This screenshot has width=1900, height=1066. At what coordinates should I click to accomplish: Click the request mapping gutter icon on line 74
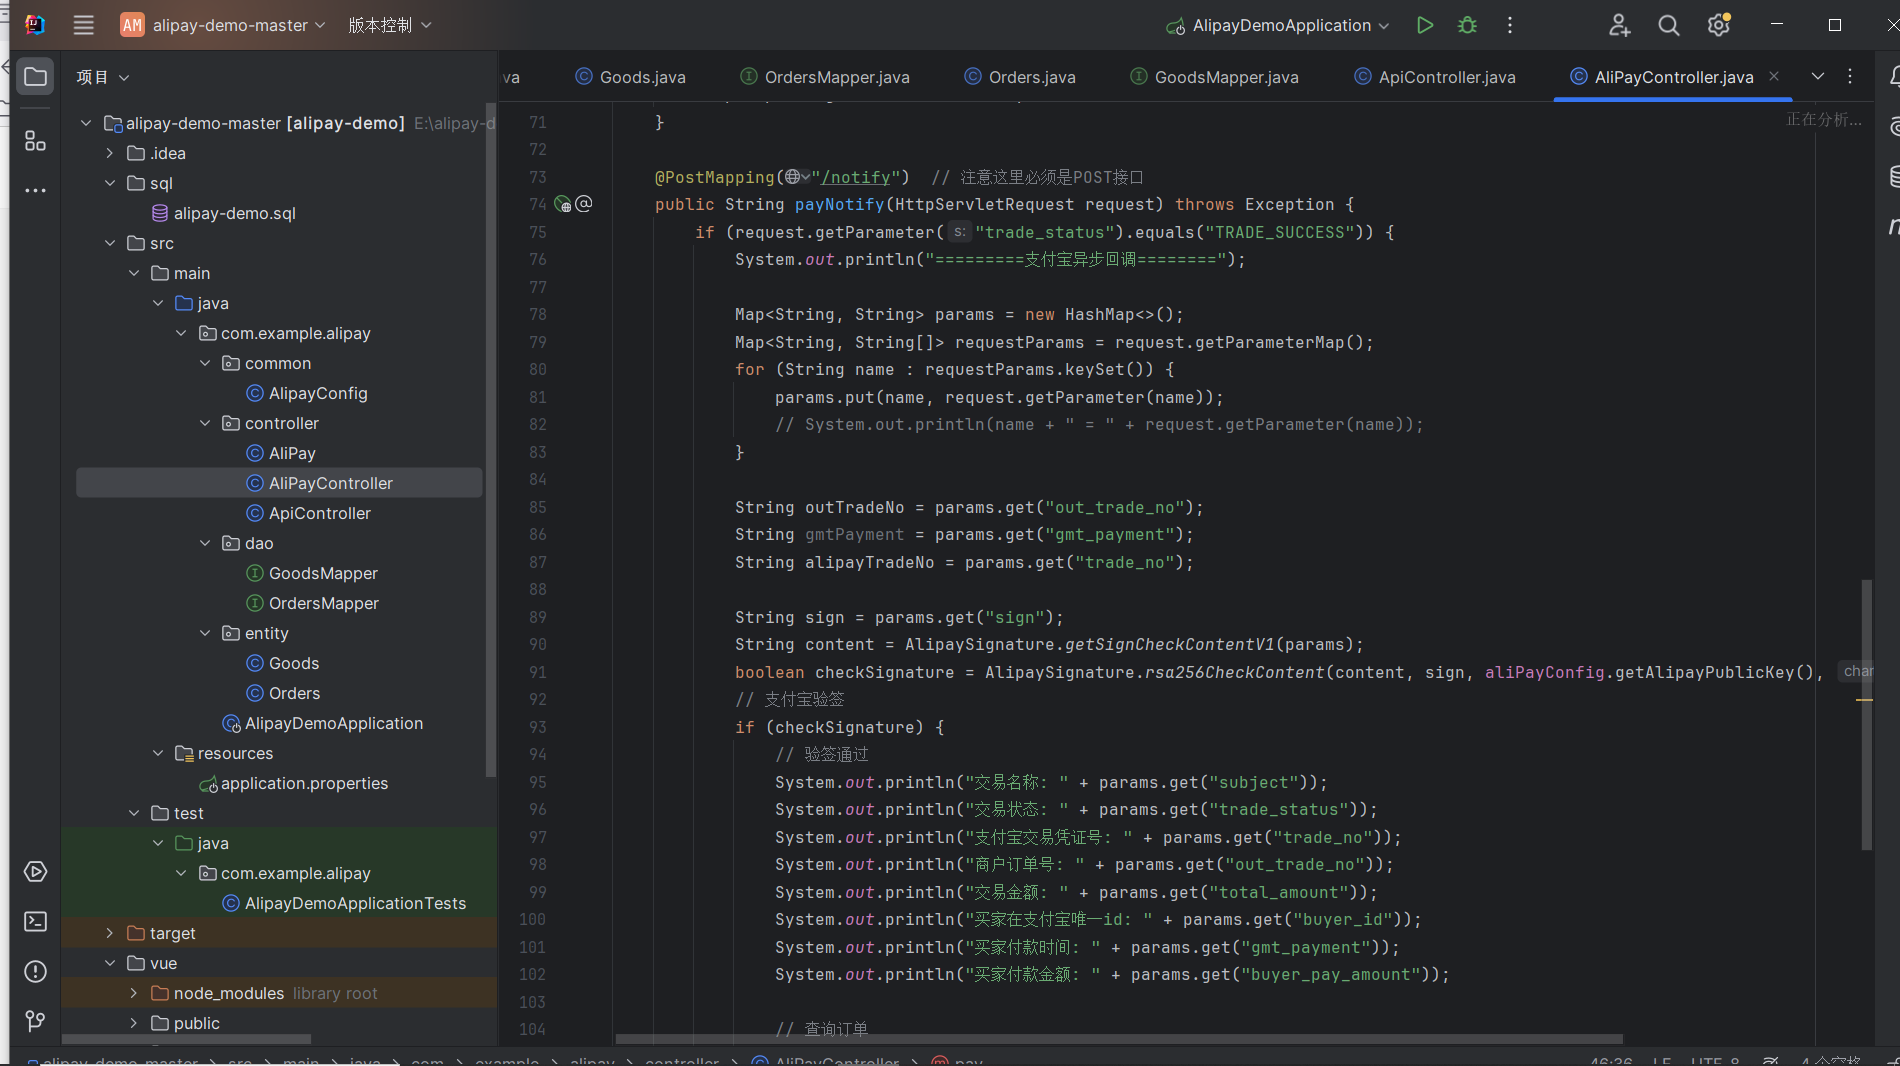pos(584,204)
